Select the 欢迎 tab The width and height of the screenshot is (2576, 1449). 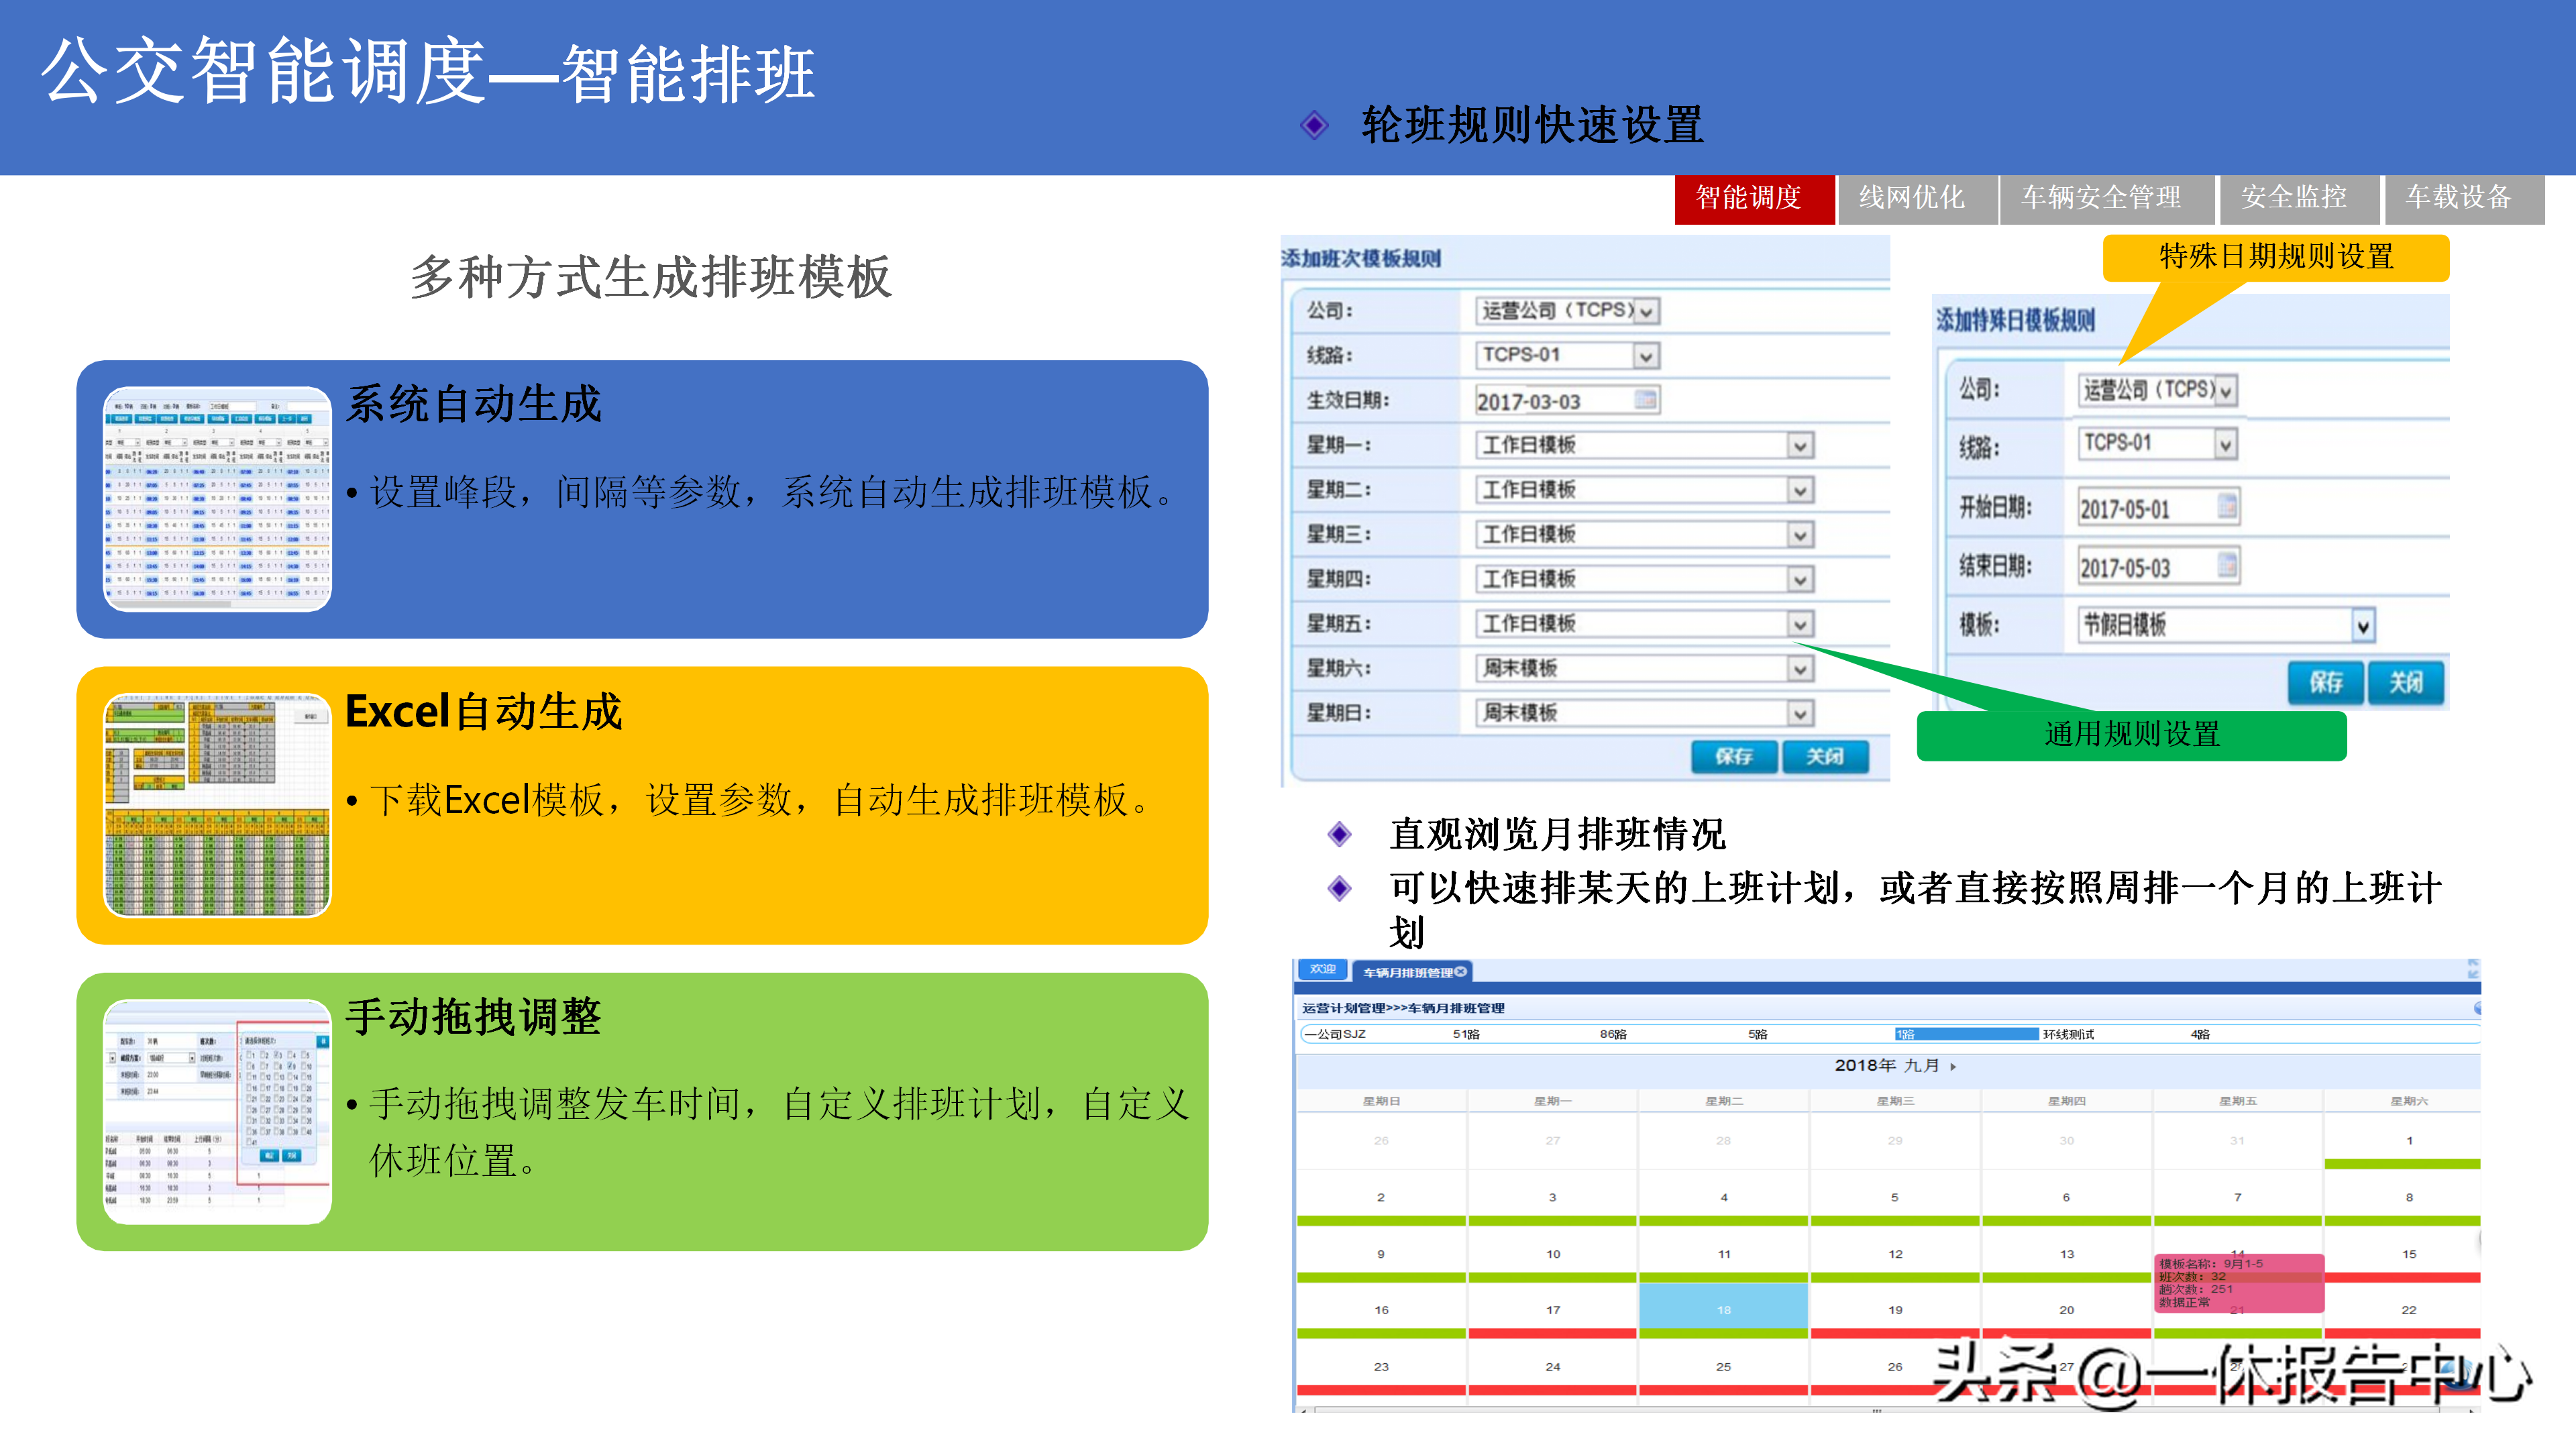click(x=1322, y=969)
